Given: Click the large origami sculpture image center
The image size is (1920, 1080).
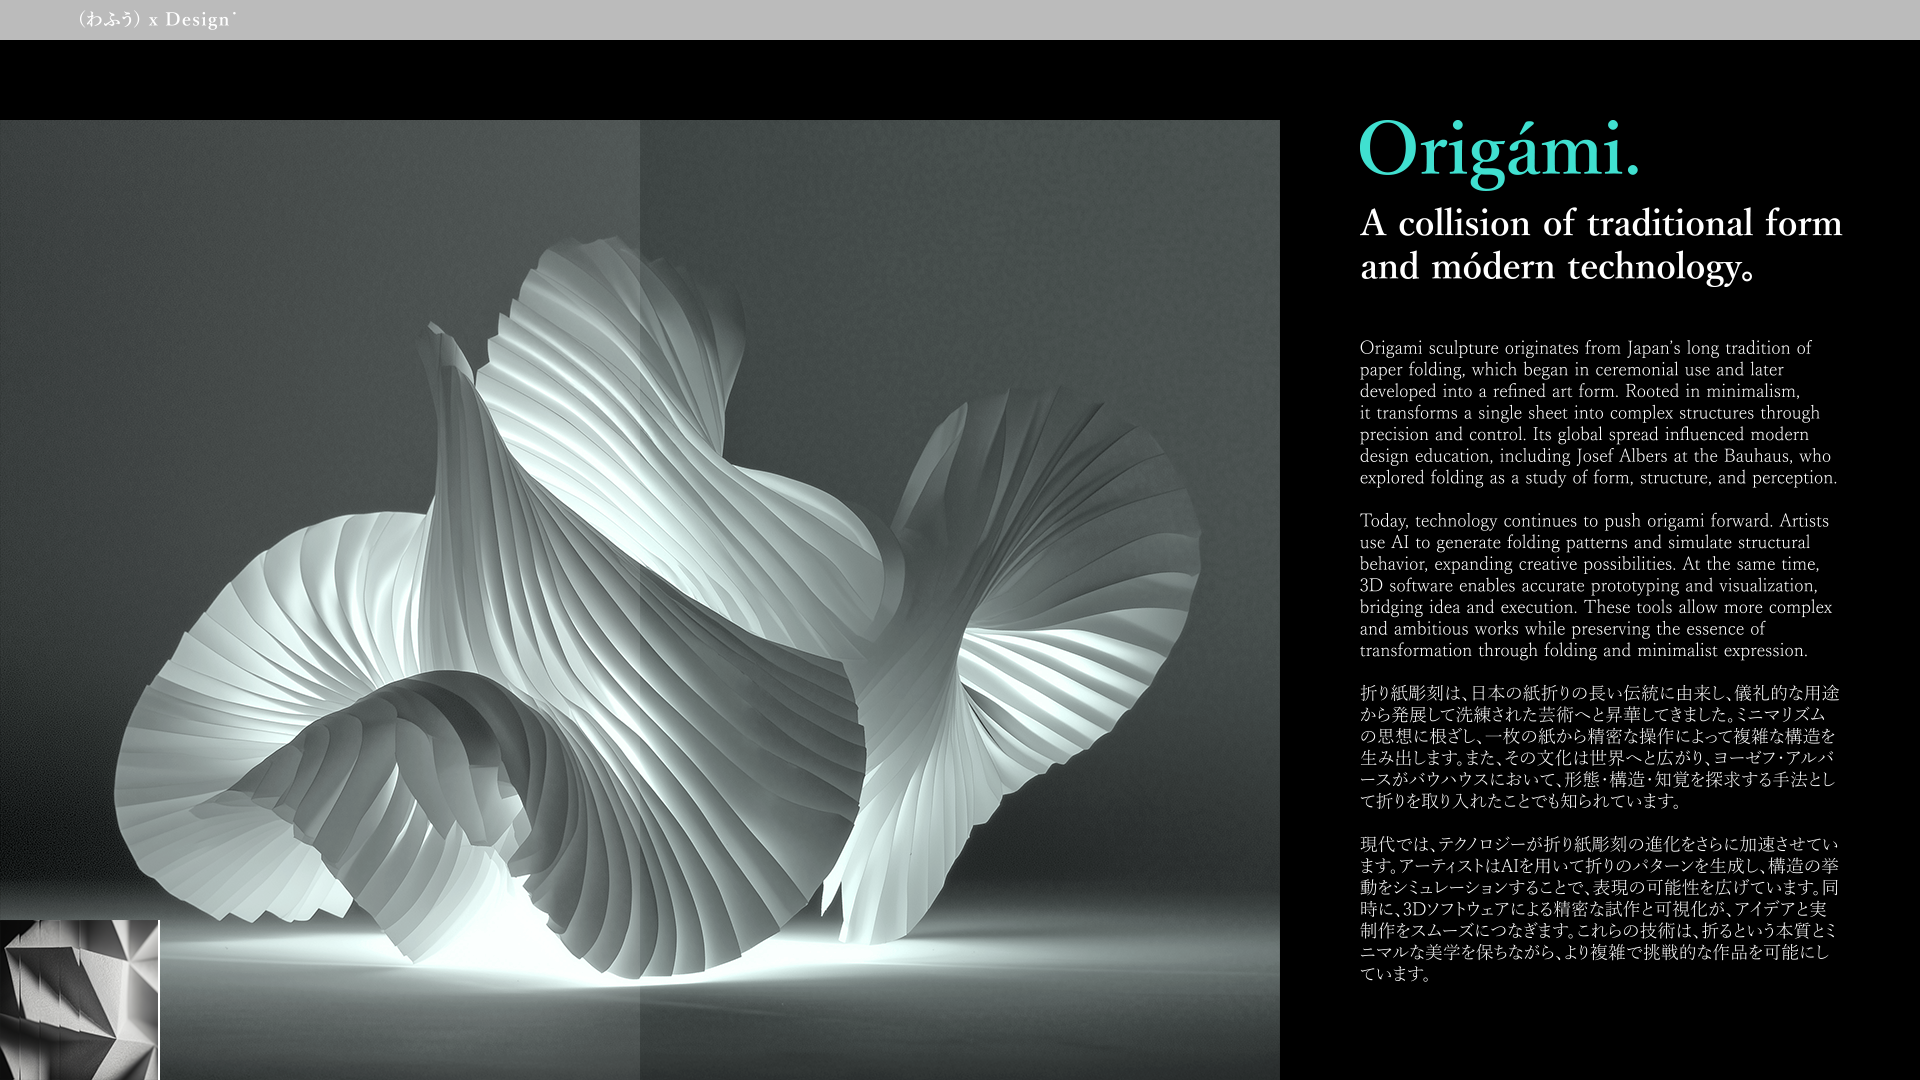Looking at the screenshot, I should pos(640,600).
